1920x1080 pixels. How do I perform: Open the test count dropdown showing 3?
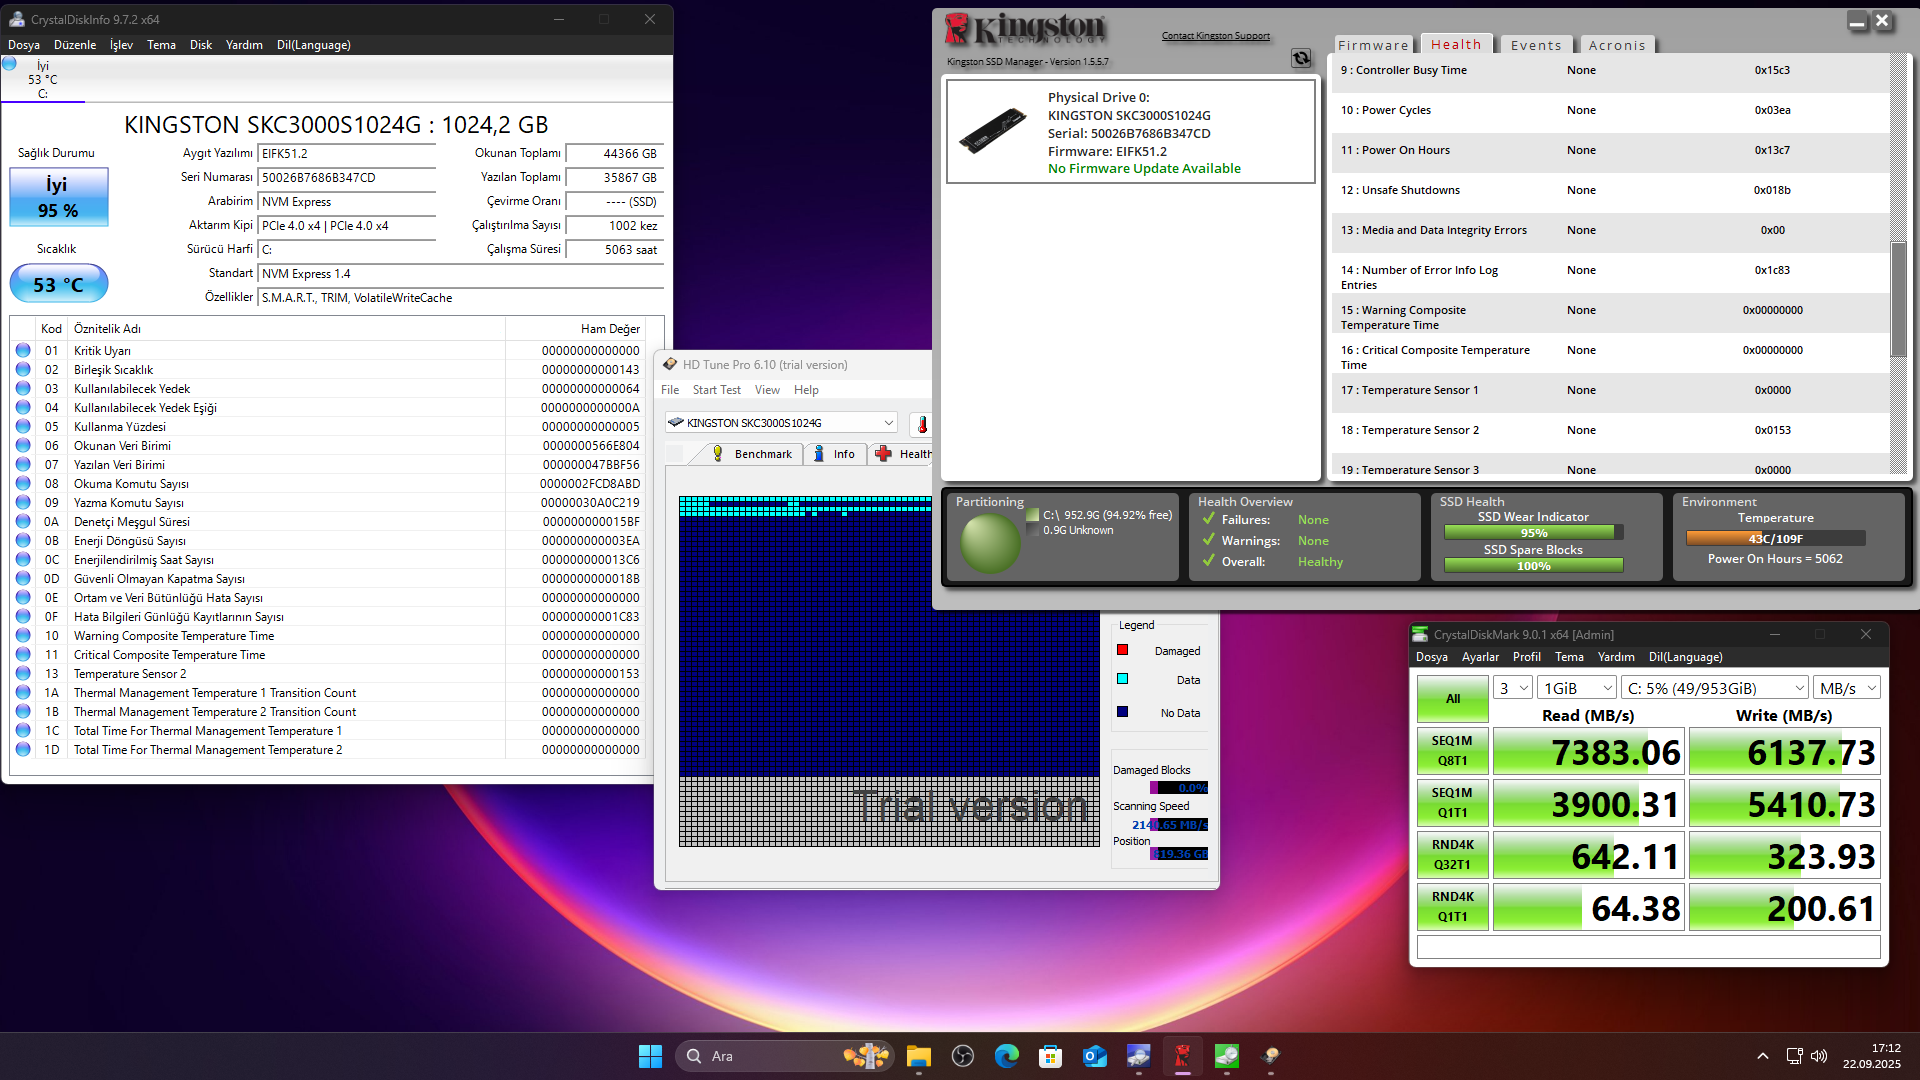1513,688
